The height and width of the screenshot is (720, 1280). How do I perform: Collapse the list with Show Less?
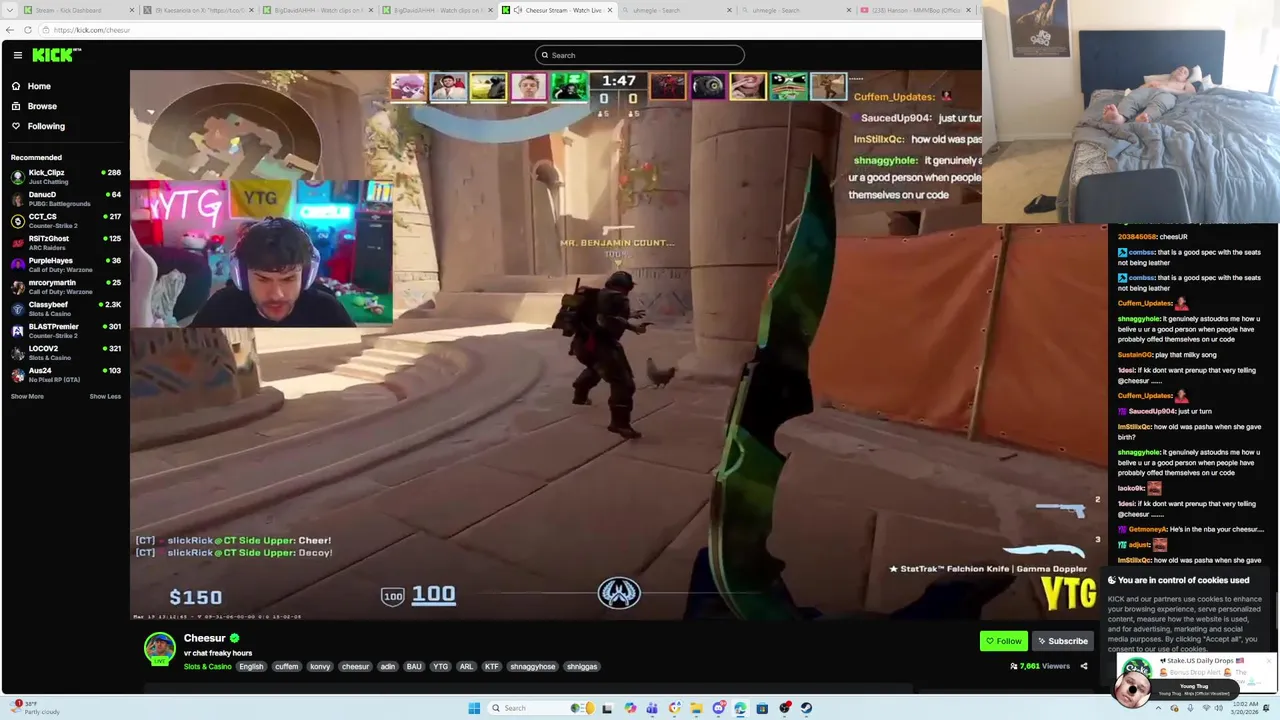point(105,397)
